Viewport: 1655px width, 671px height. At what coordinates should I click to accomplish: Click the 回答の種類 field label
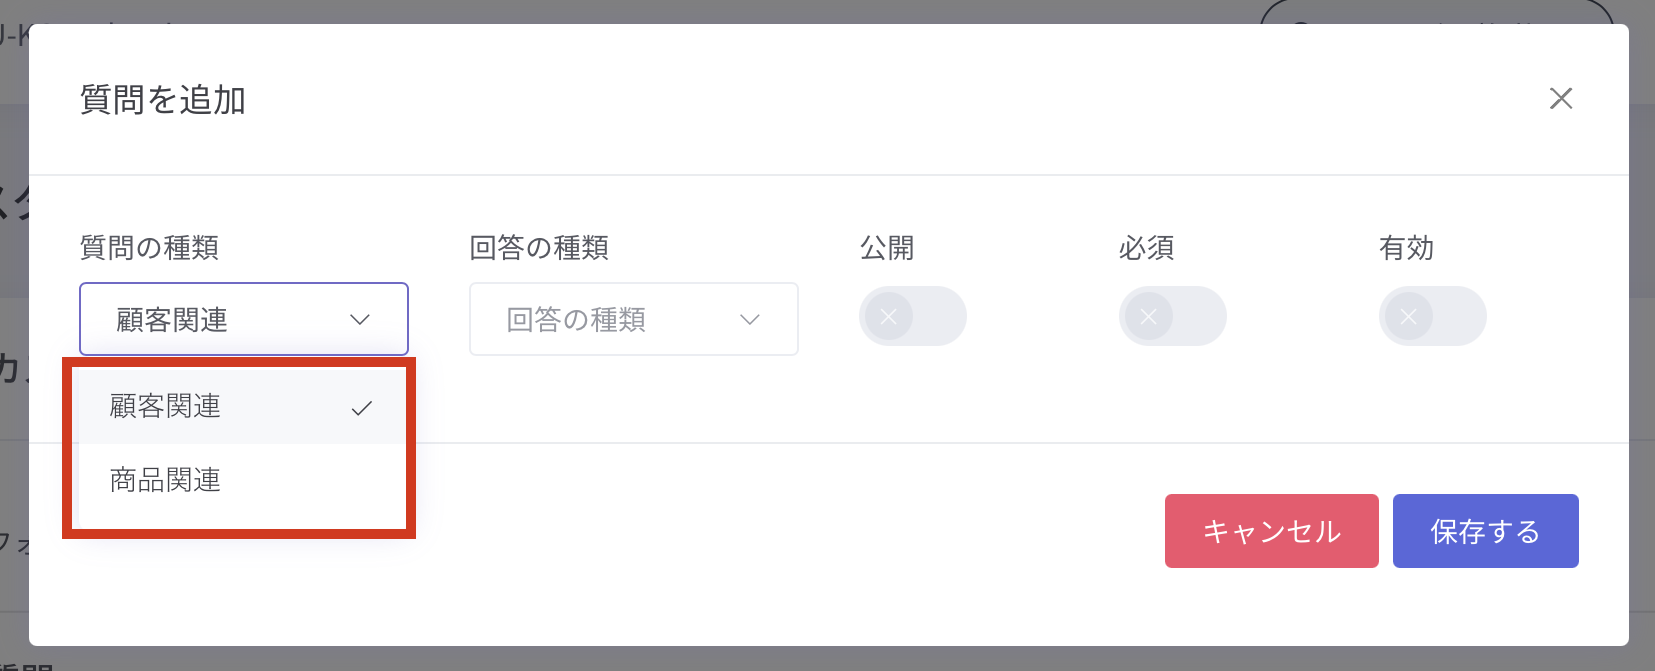(539, 248)
